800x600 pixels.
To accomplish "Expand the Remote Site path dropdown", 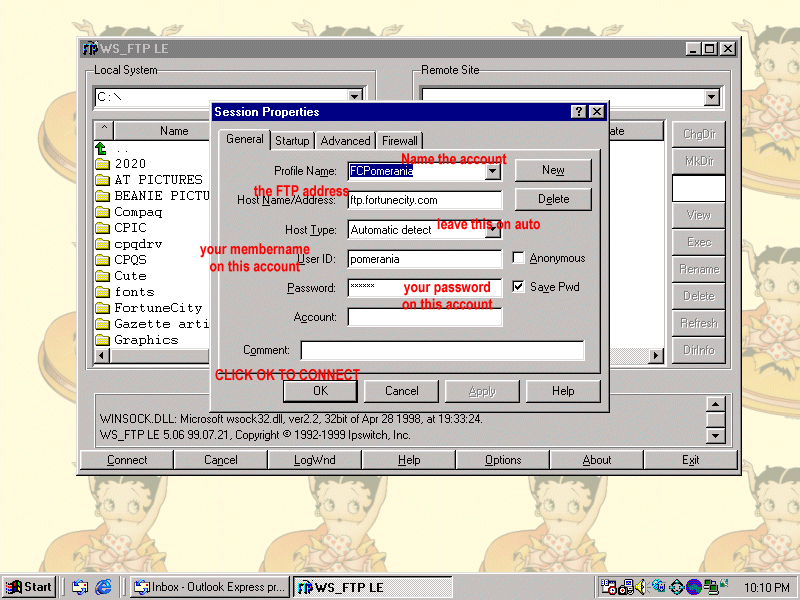I will [x=711, y=97].
